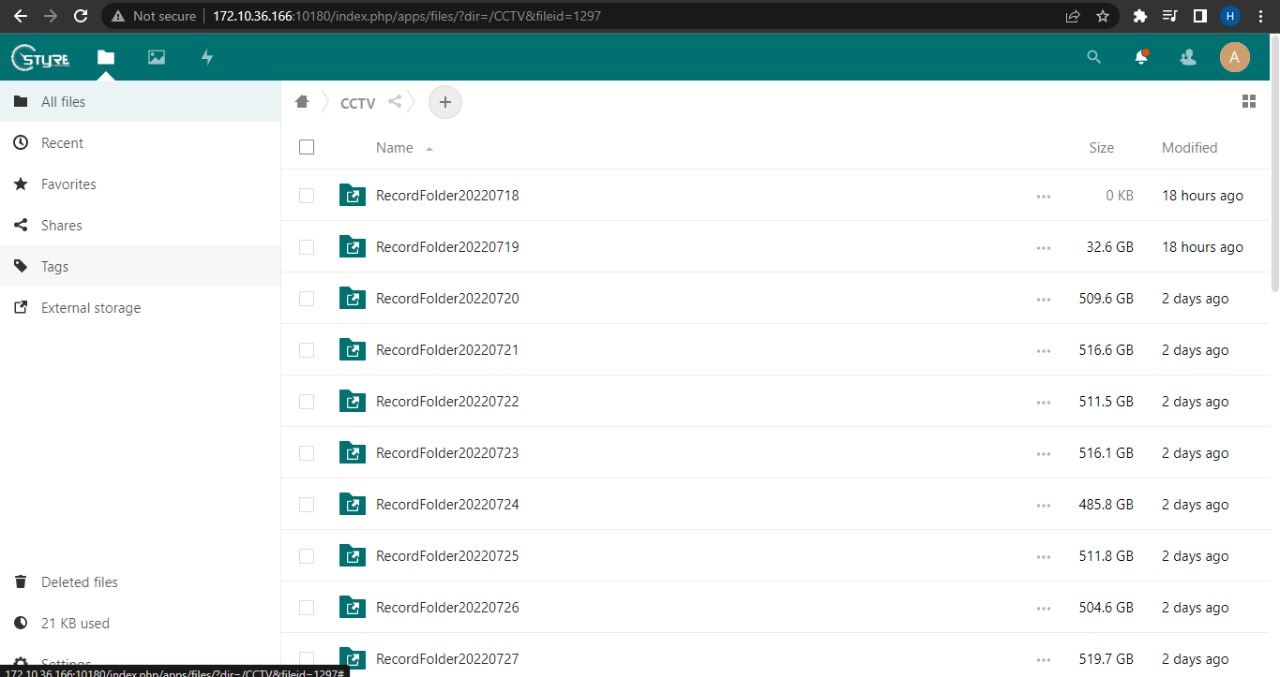Viewport: 1280px width, 677px height.
Task: Select RecordFolder20220721 checkbox
Action: (x=307, y=350)
